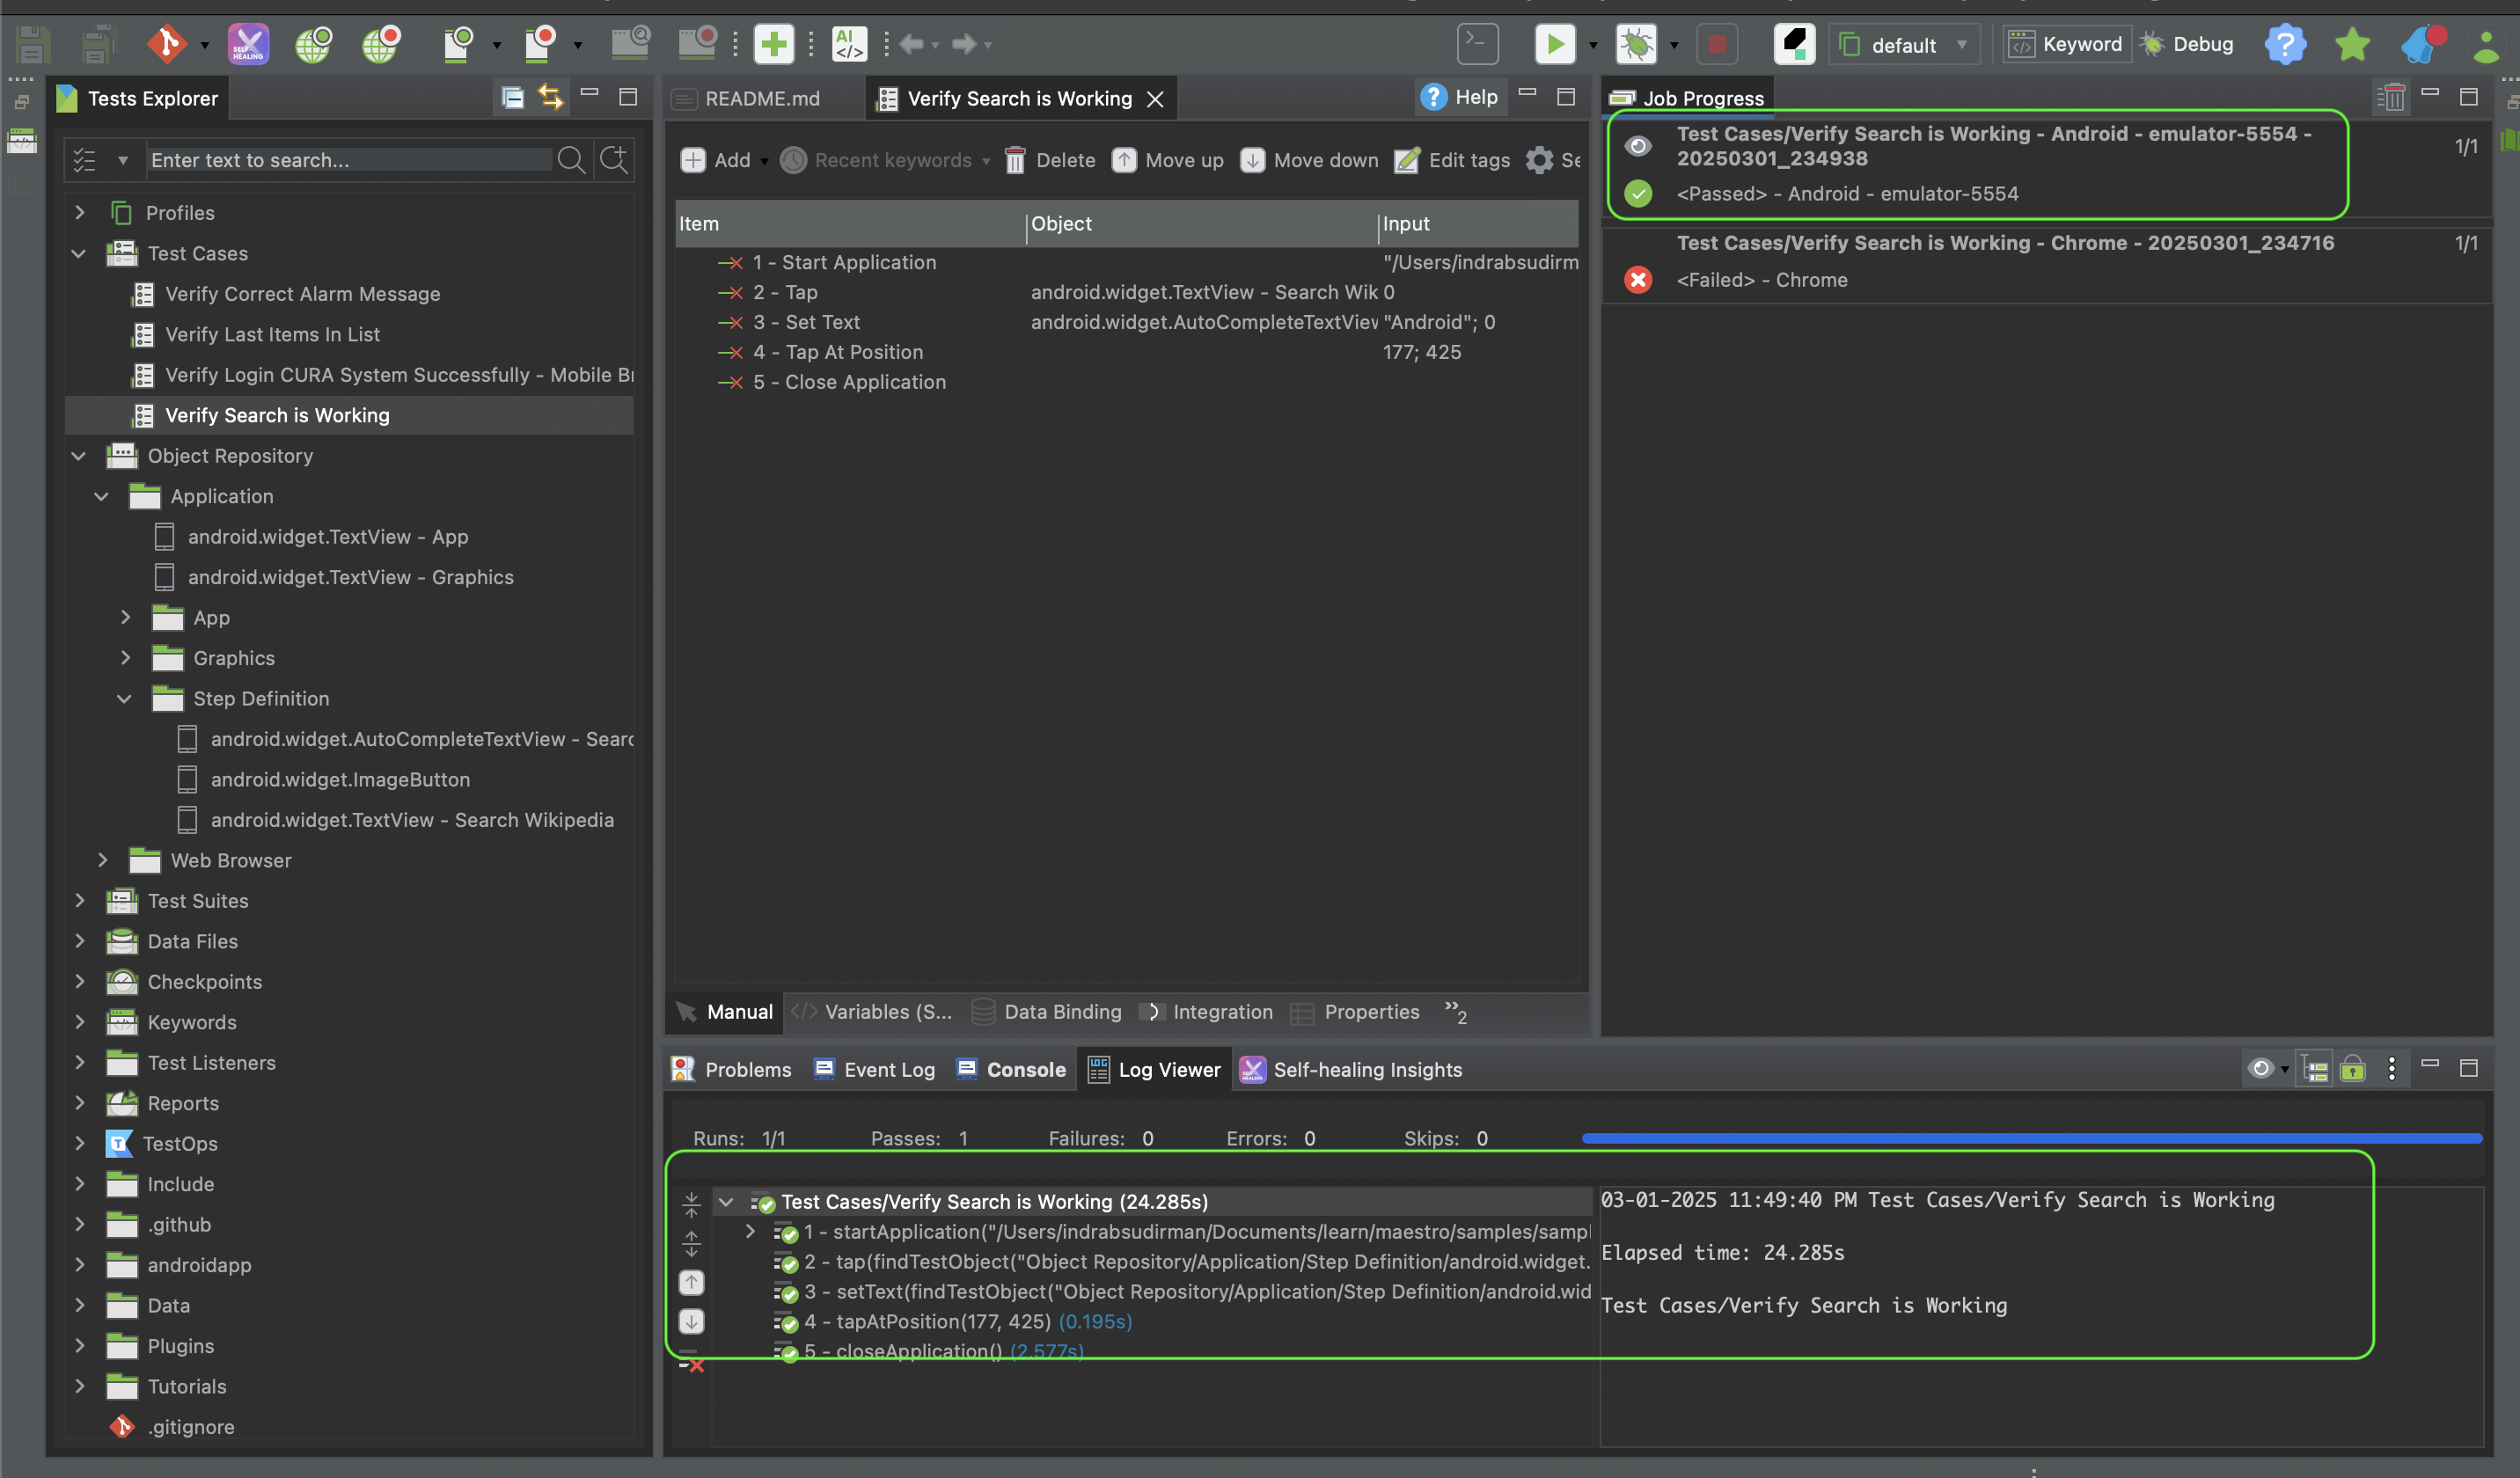
Task: Open the AI code generation icon
Action: 849,44
